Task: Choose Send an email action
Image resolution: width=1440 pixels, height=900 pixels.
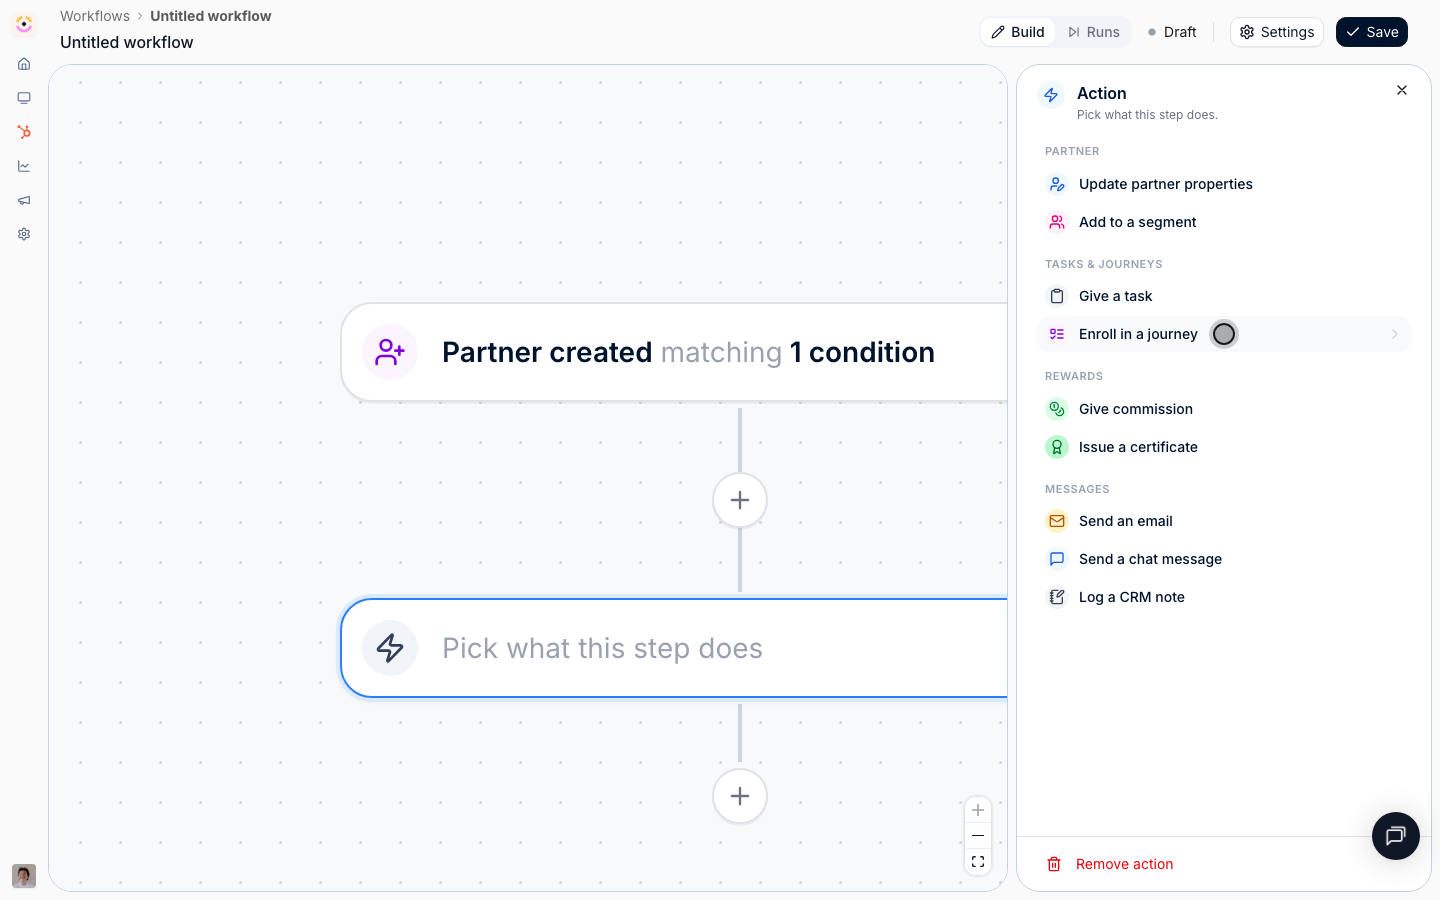Action: pos(1224,521)
